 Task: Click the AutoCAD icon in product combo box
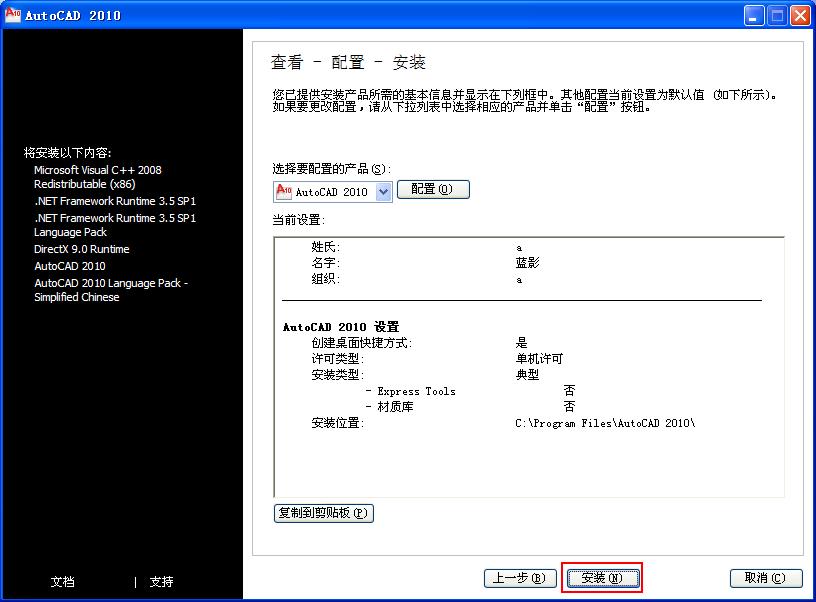[x=284, y=191]
